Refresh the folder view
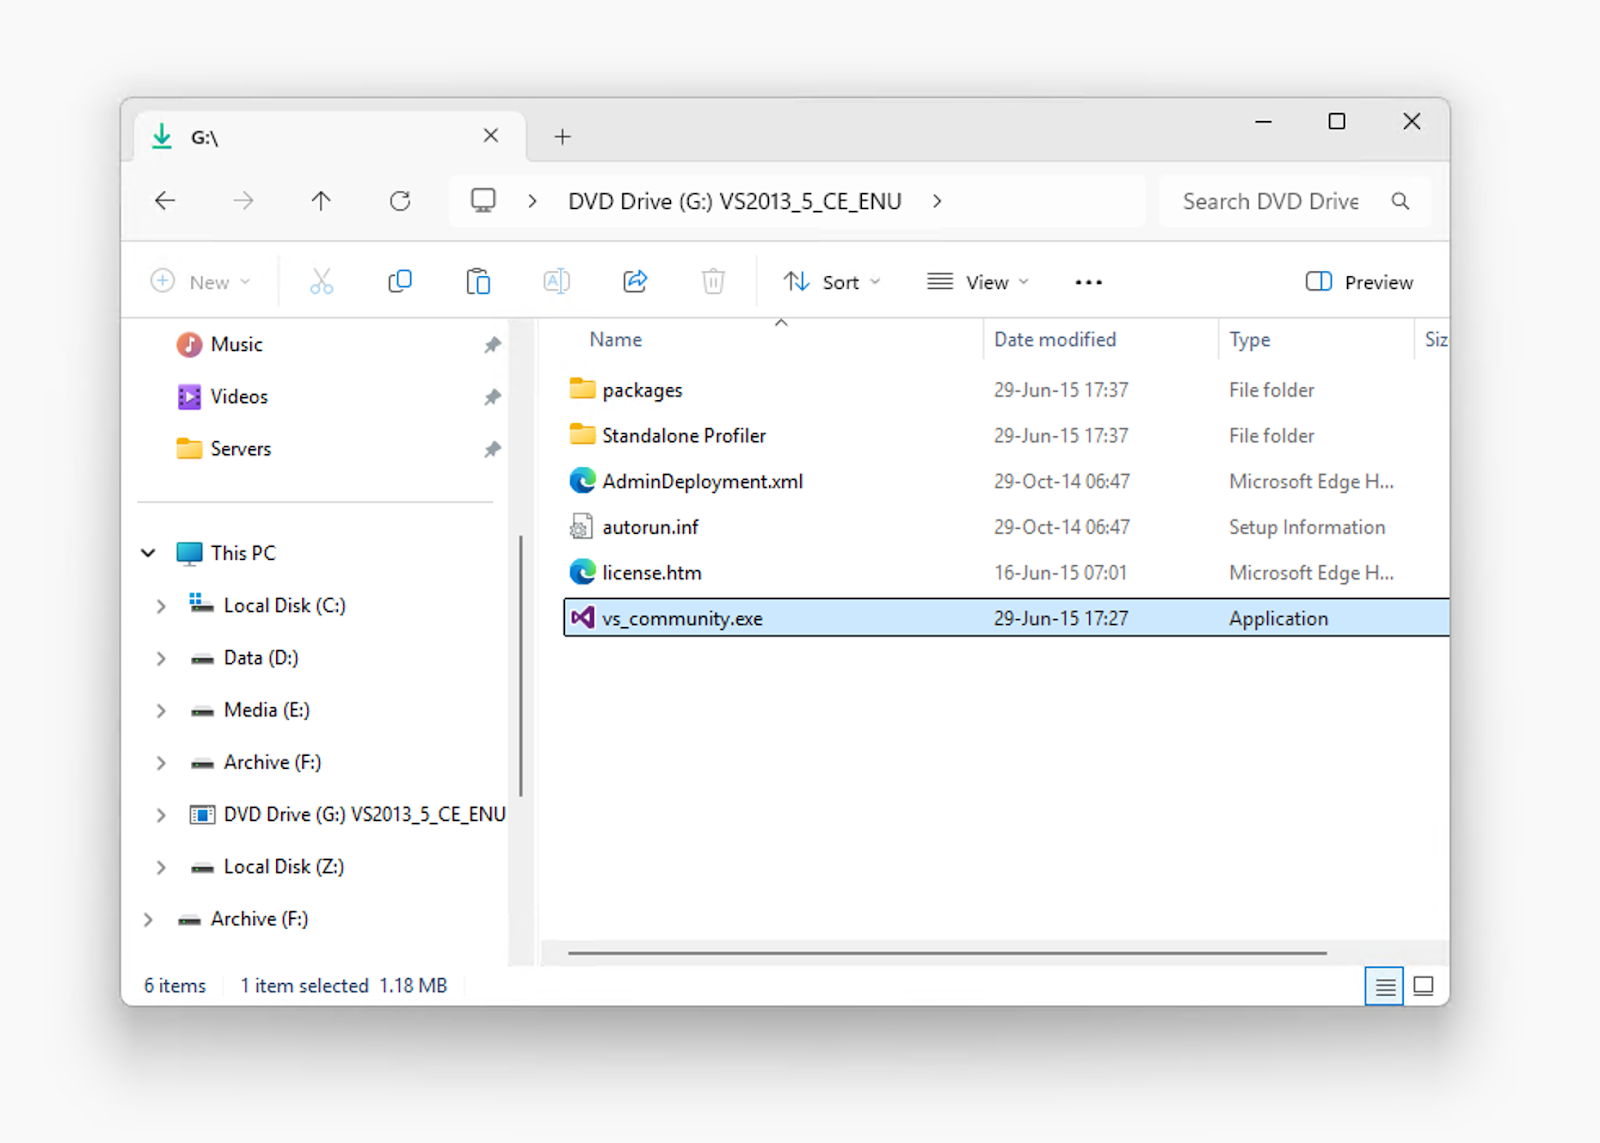The image size is (1600, 1143). [400, 201]
